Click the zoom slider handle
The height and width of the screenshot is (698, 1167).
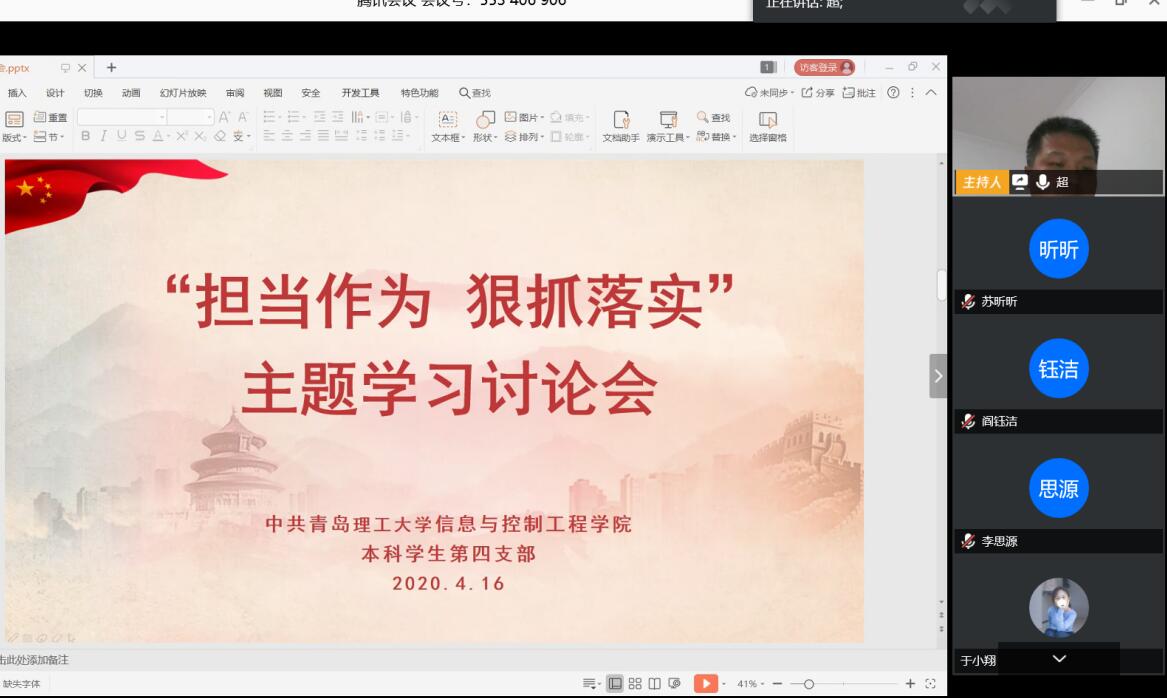(808, 684)
